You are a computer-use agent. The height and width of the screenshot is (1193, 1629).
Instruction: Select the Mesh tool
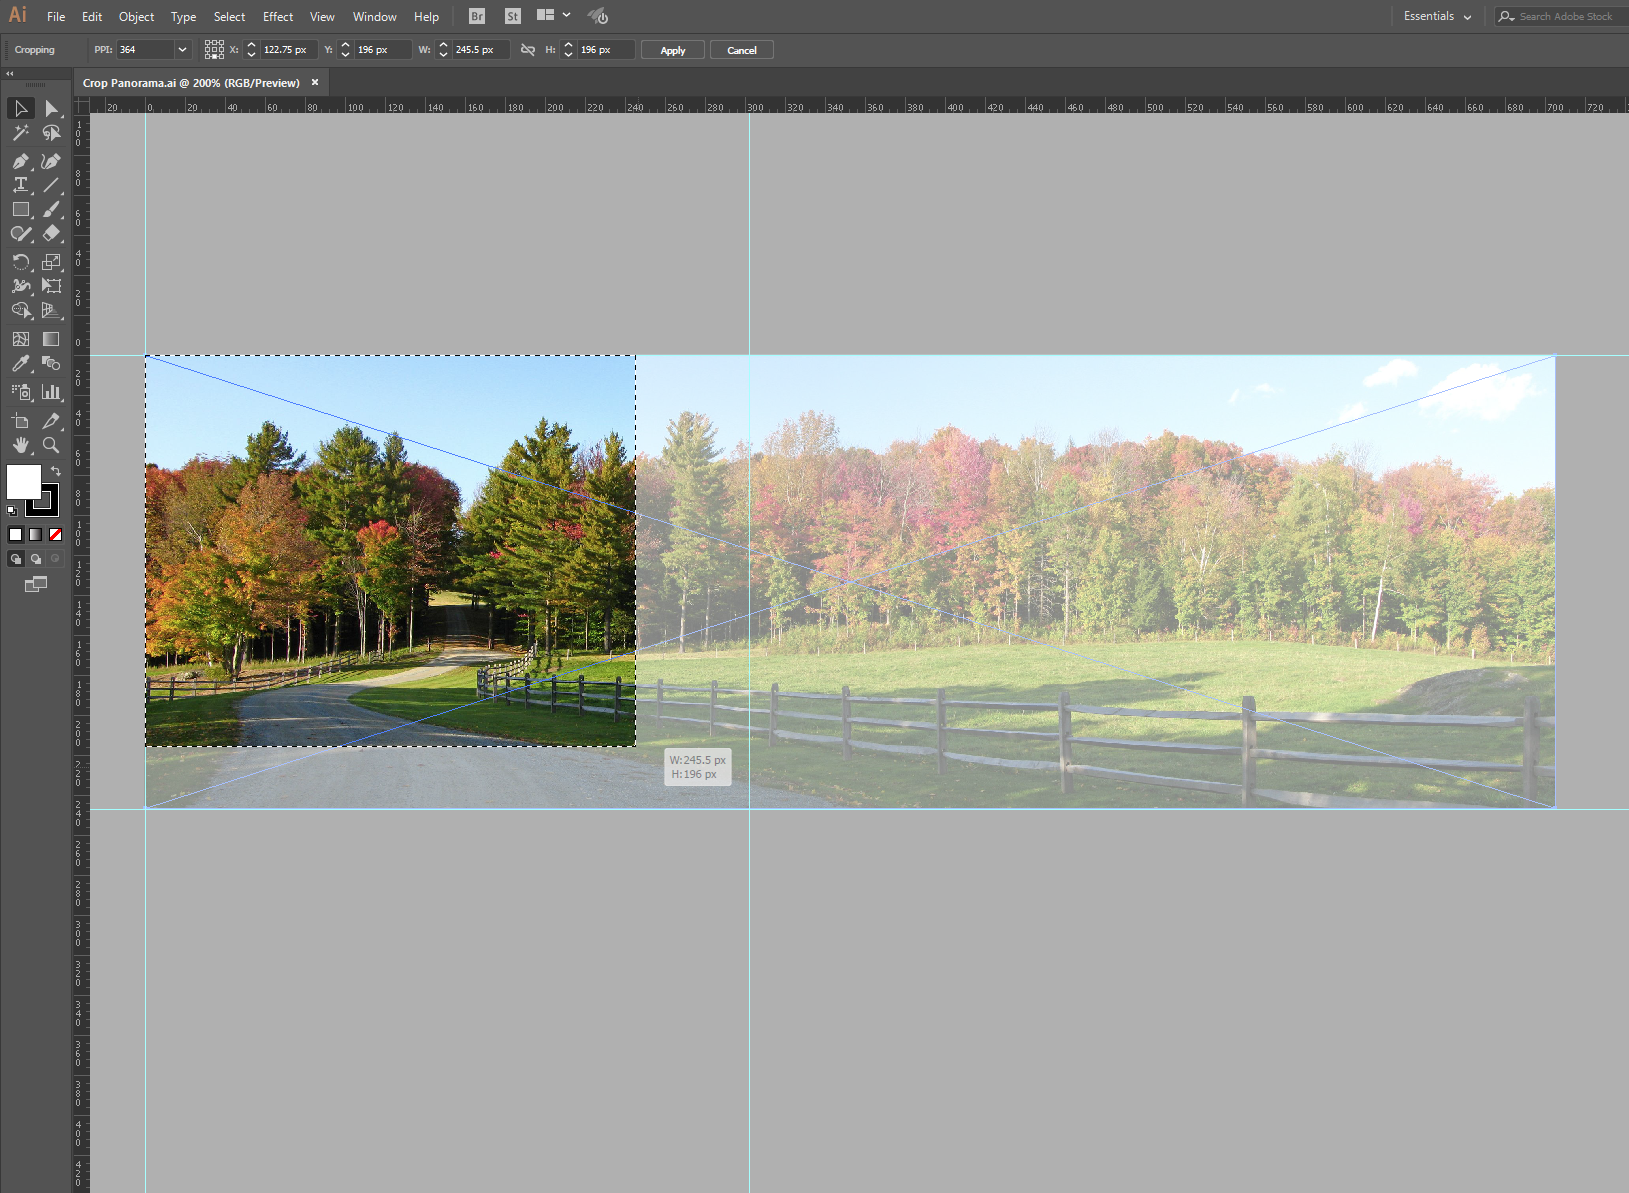[21, 339]
